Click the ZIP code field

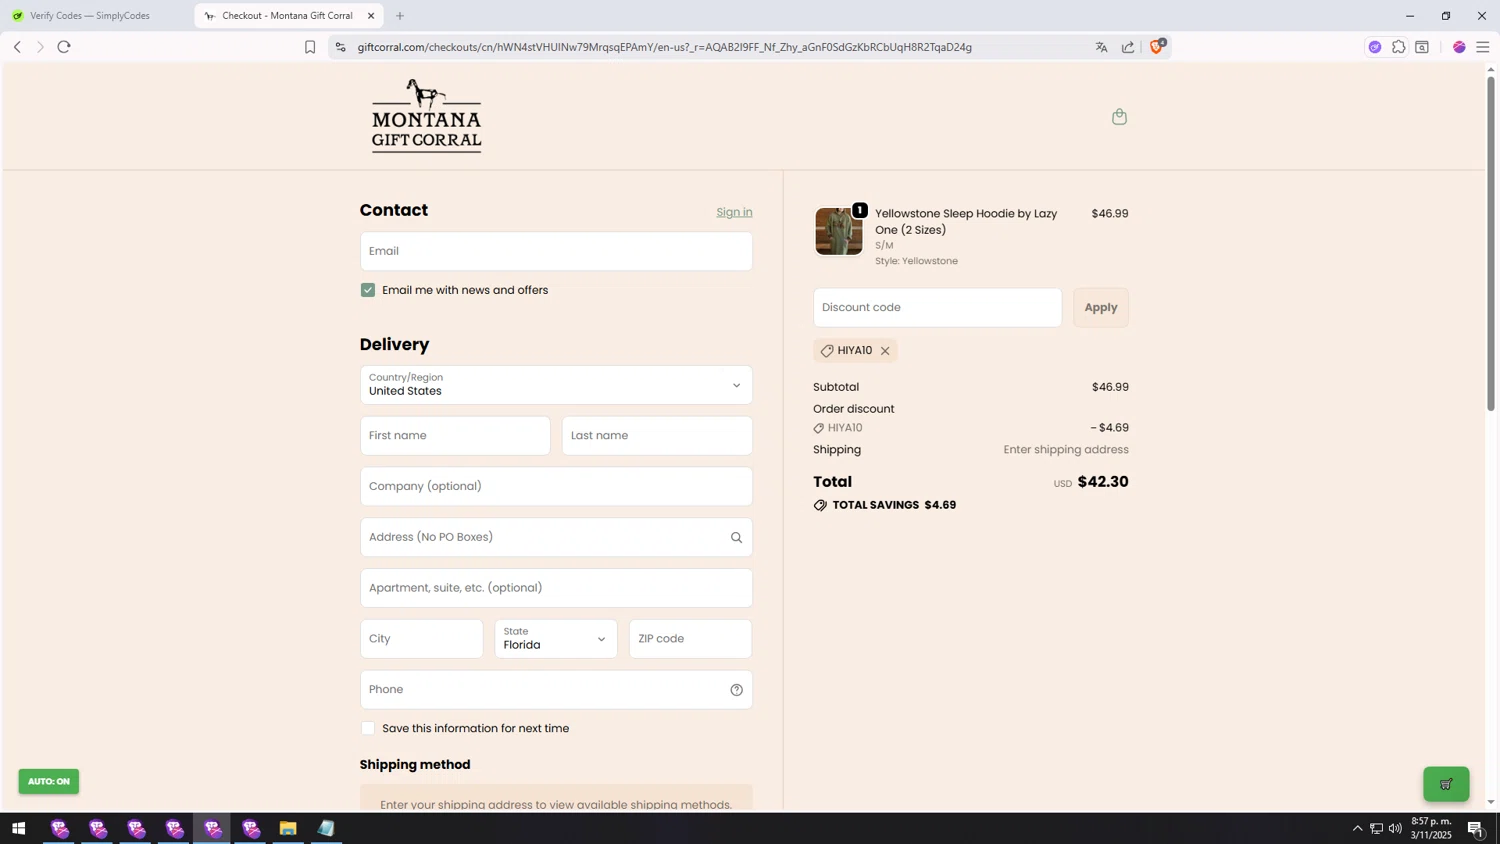coord(690,639)
